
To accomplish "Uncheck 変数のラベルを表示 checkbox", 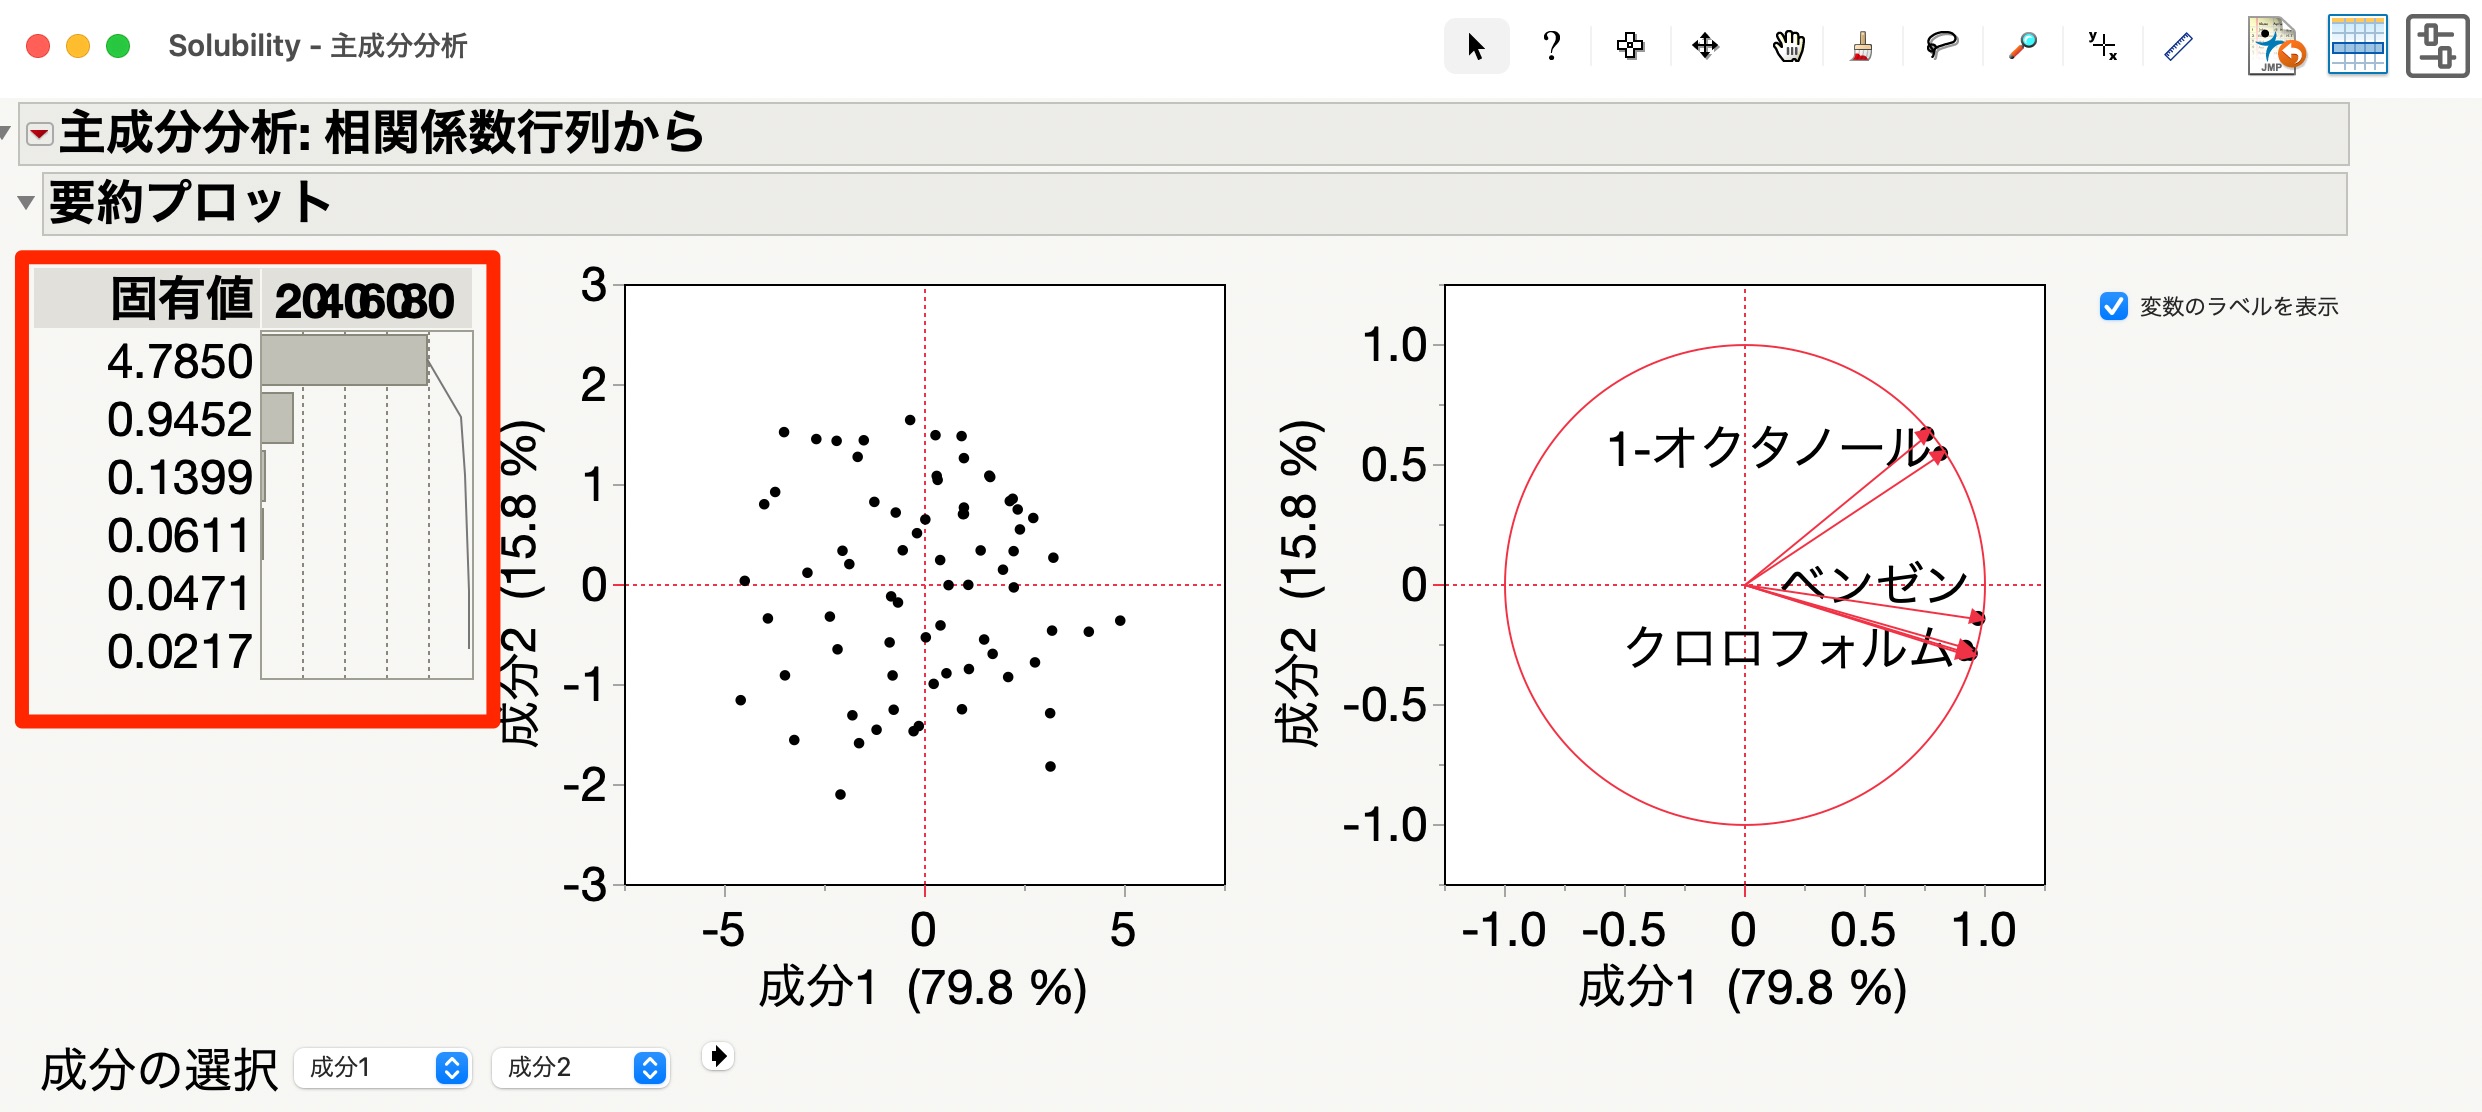I will pyautogui.click(x=2114, y=306).
